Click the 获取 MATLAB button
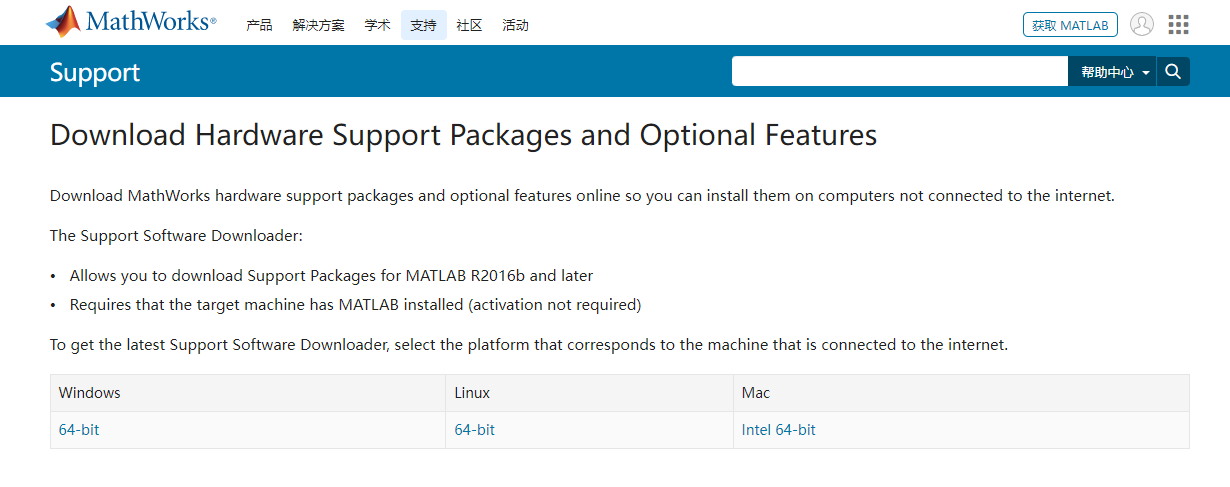The height and width of the screenshot is (487, 1230). (1070, 25)
